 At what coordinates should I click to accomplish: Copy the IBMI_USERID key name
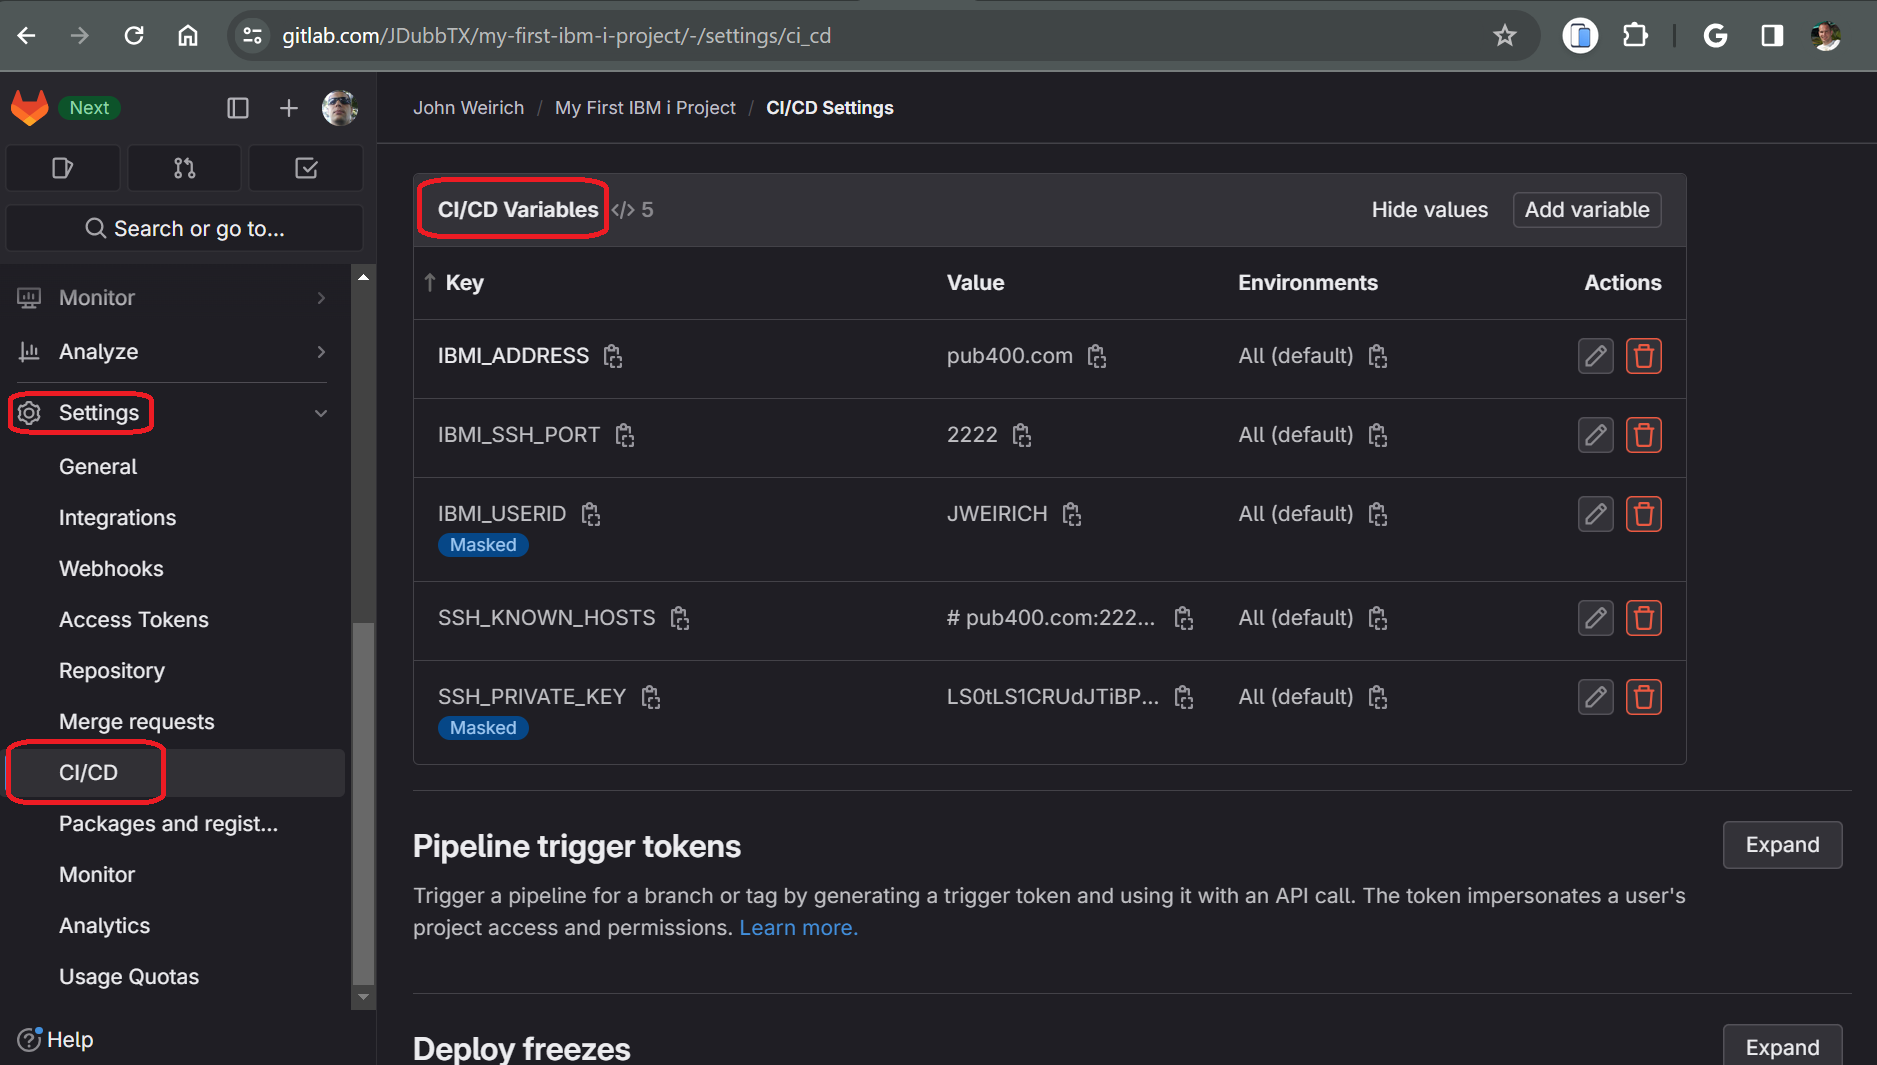coord(591,514)
